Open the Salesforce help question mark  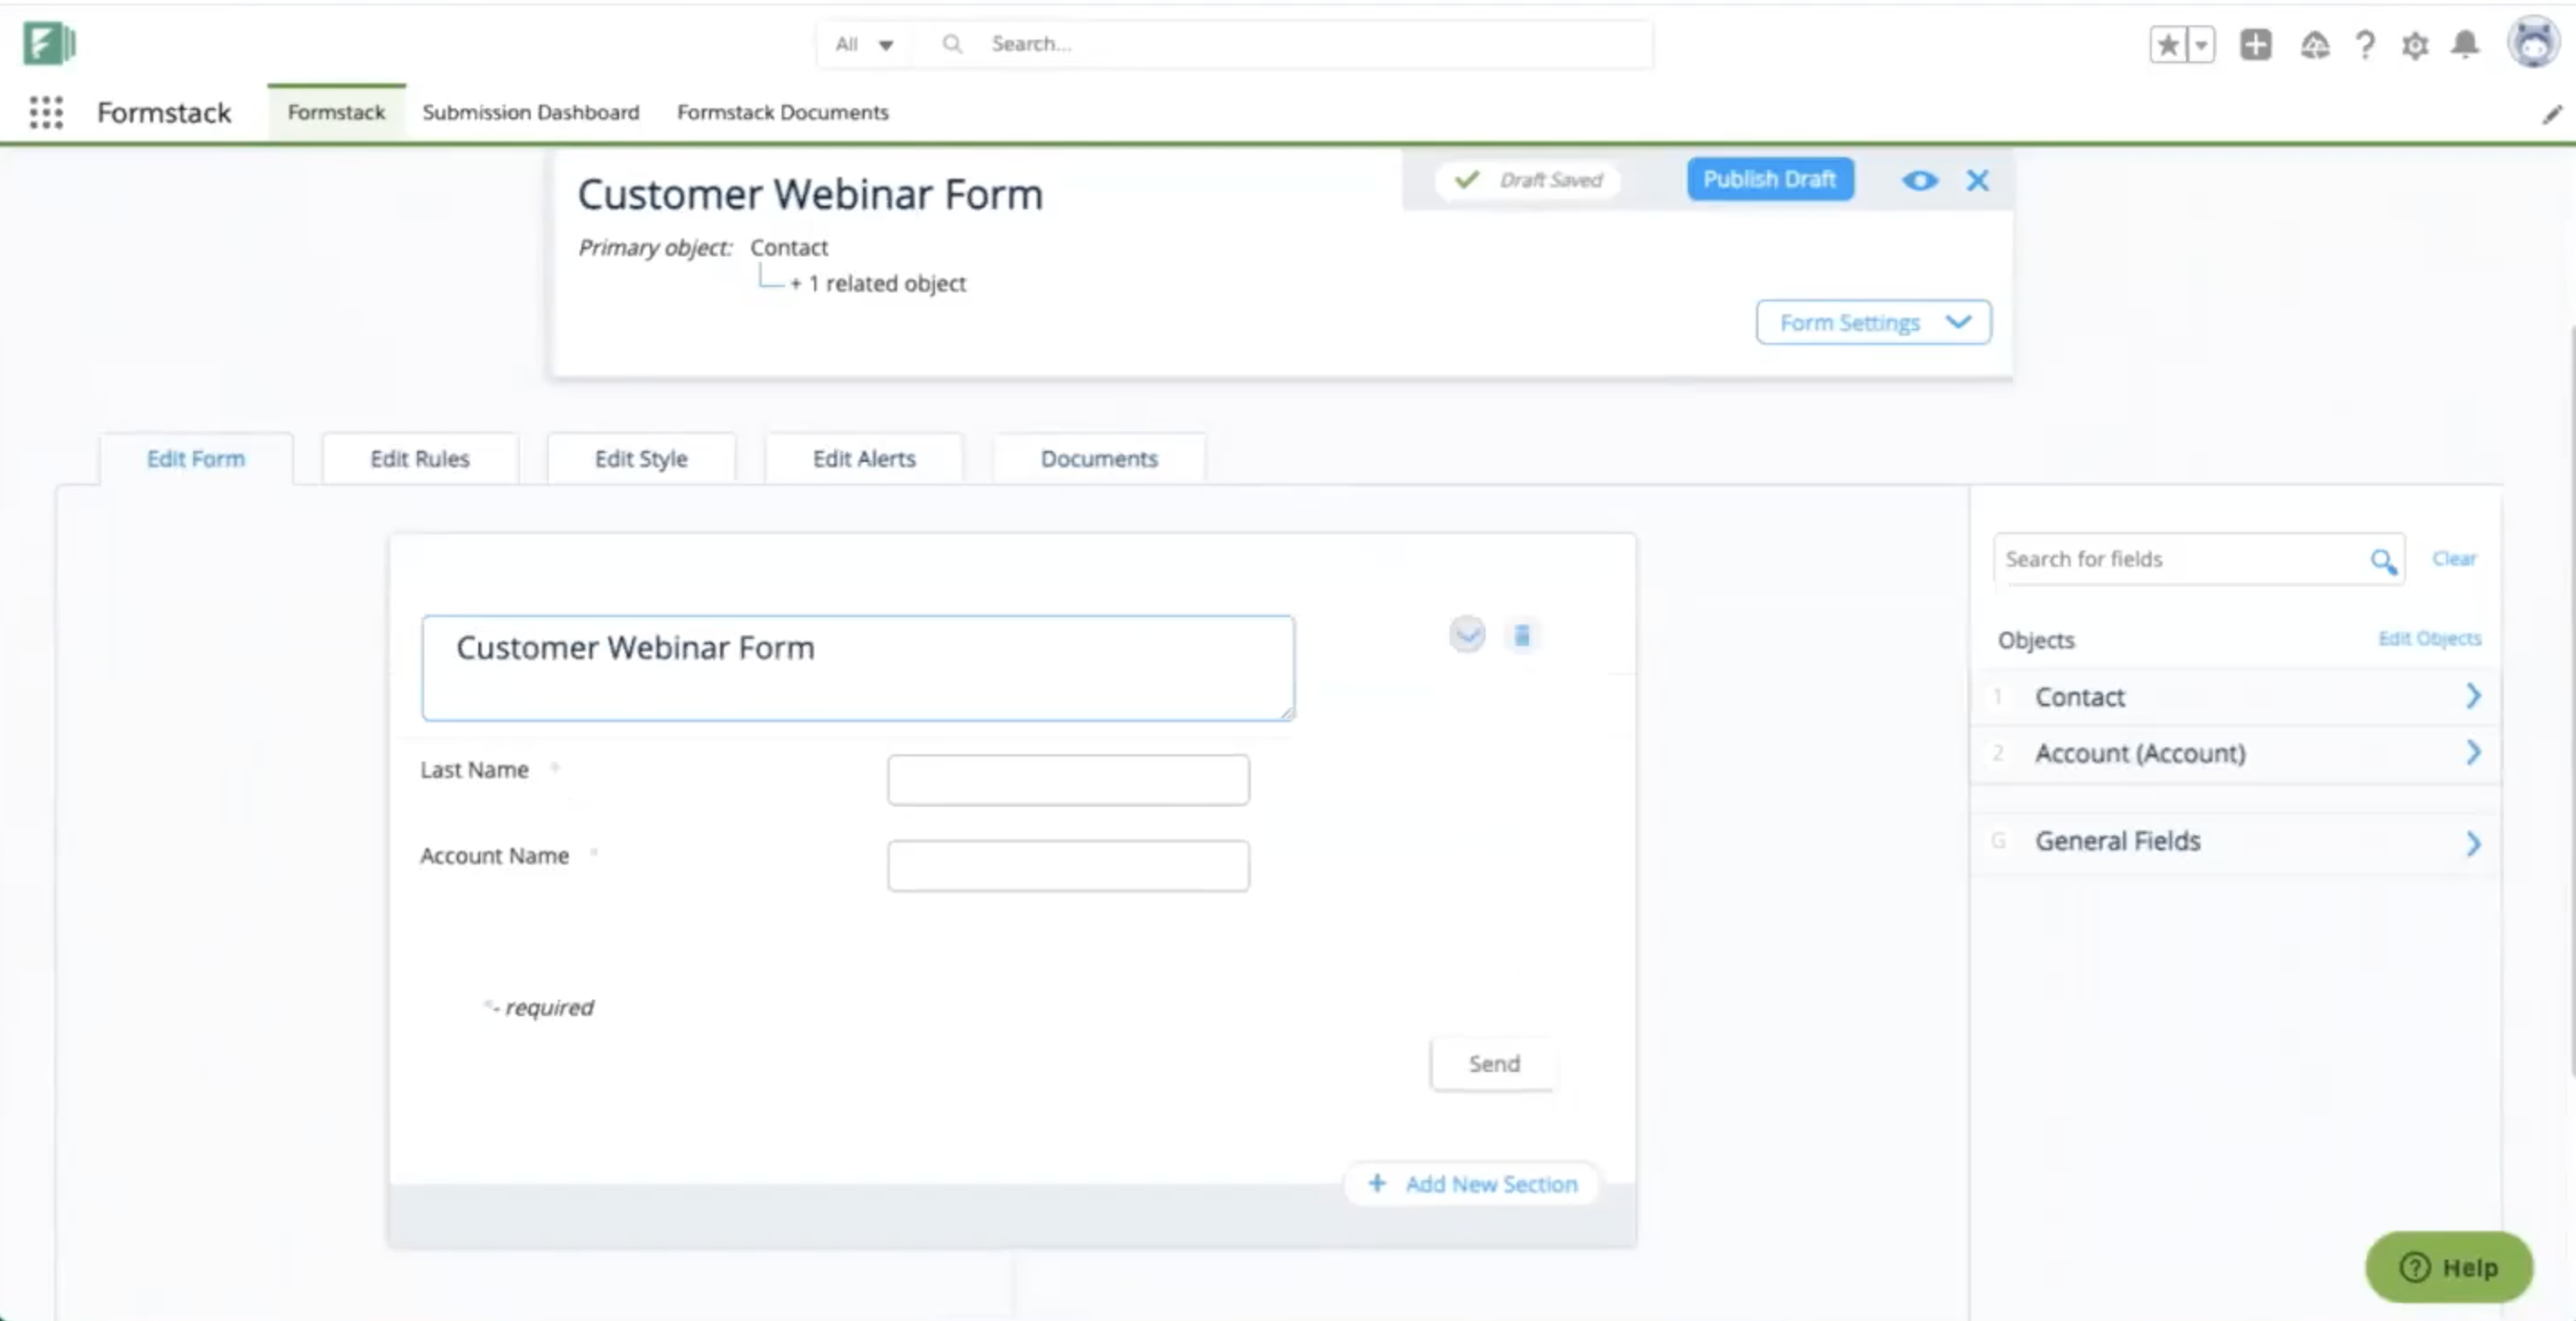click(x=2365, y=45)
